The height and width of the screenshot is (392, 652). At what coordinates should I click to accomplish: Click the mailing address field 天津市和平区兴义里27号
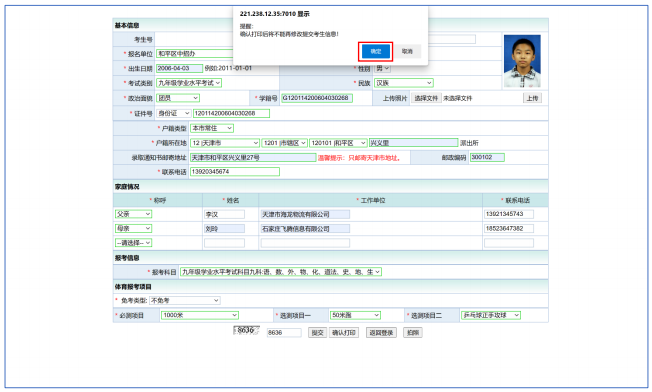[x=253, y=158]
